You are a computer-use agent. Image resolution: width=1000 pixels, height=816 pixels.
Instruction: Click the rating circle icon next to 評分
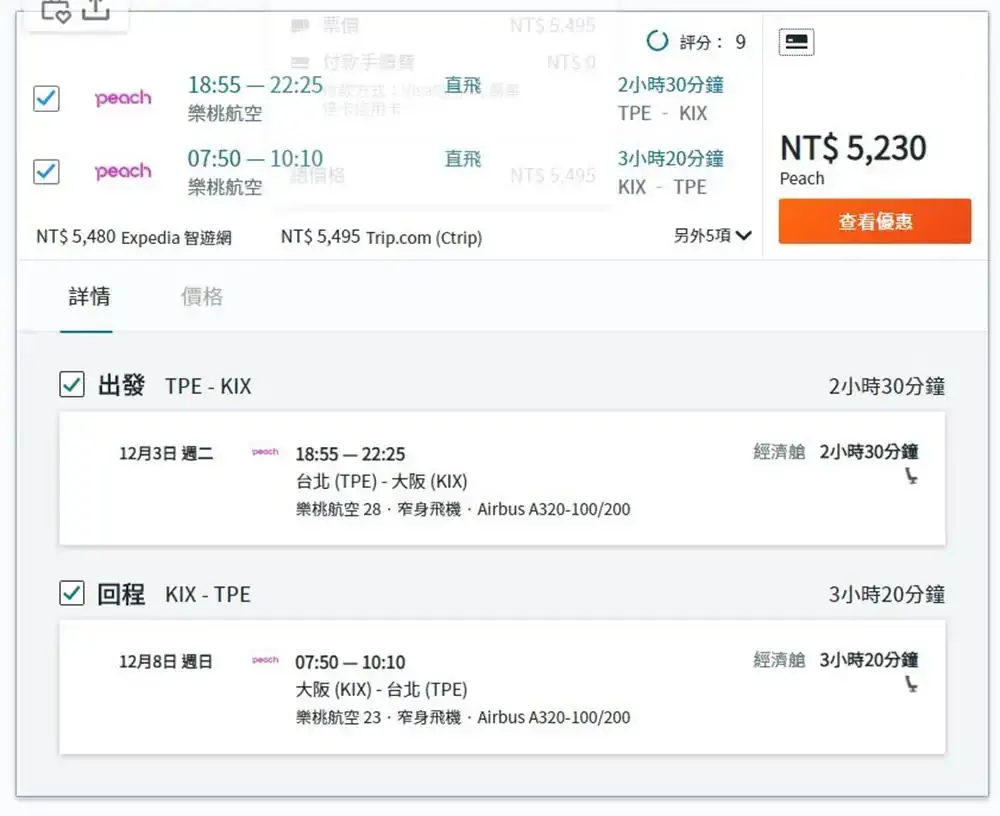click(657, 41)
